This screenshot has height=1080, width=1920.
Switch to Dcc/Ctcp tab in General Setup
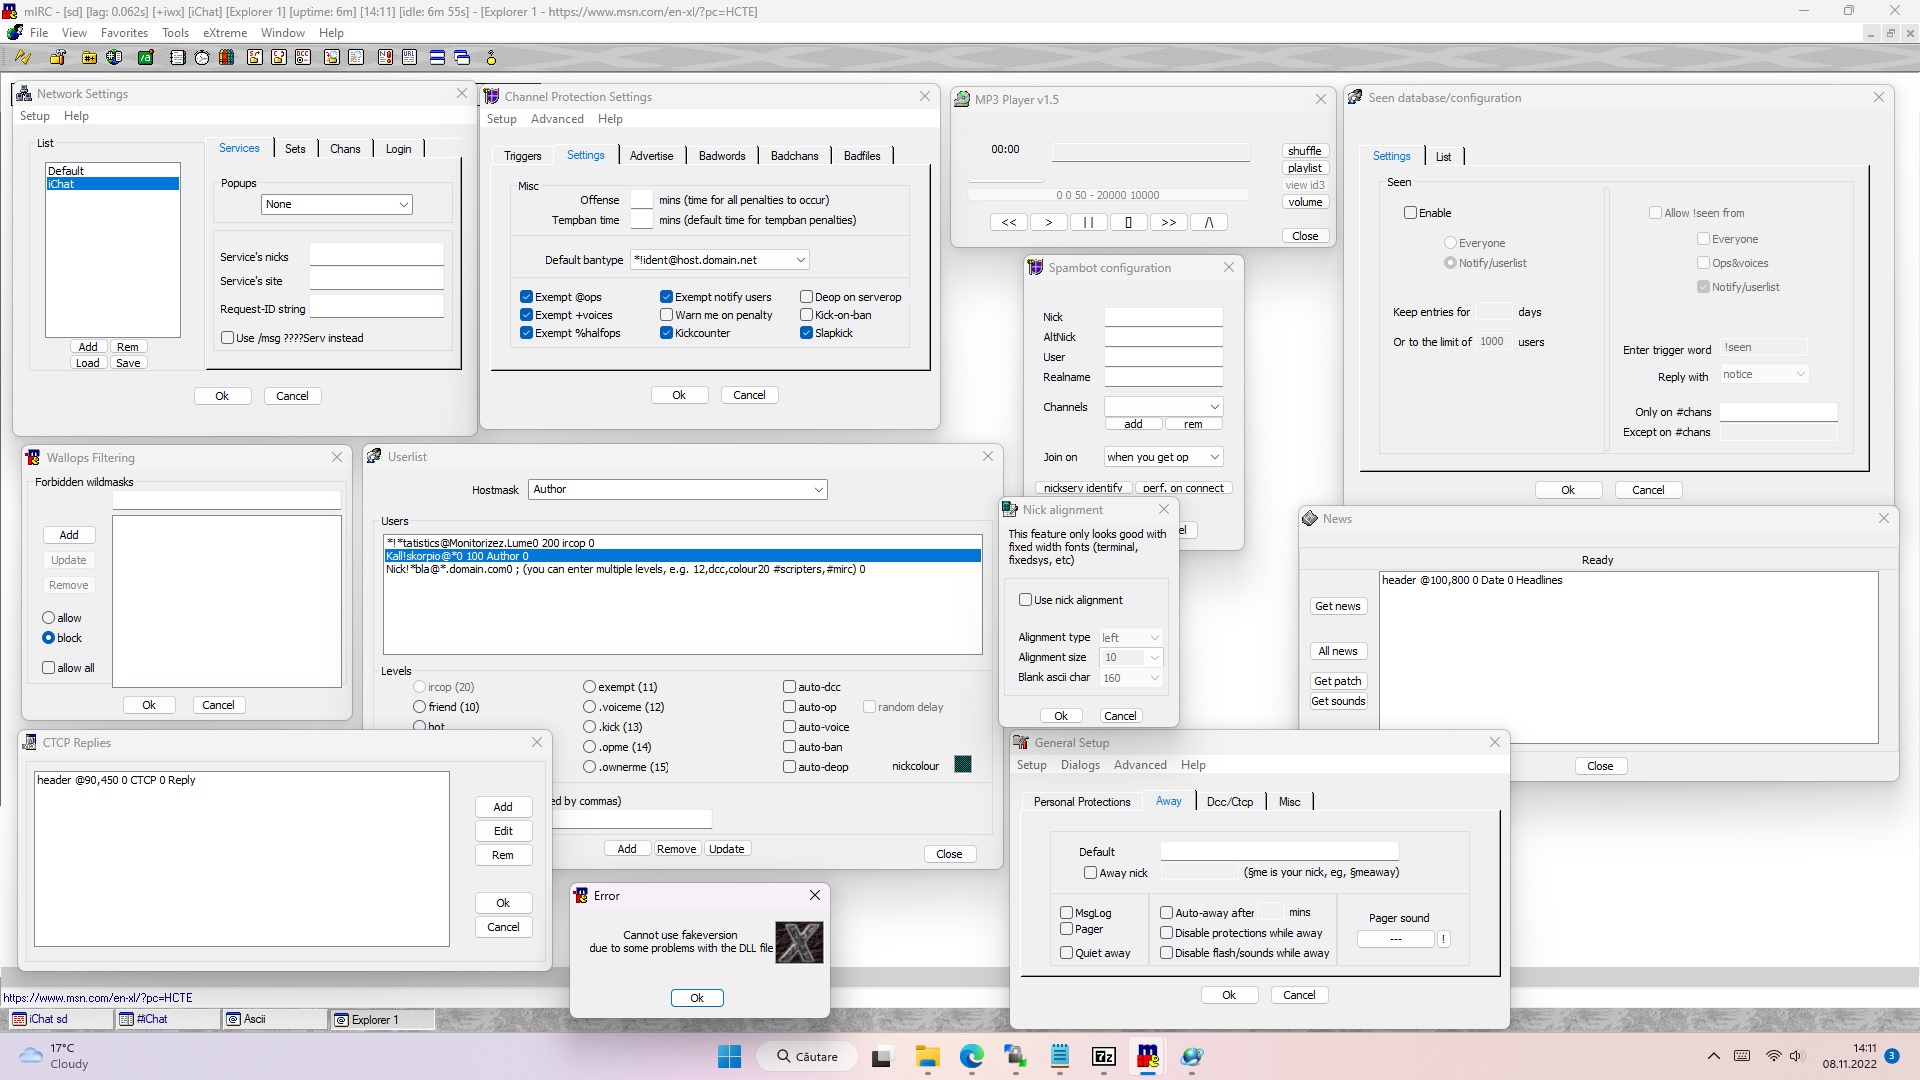(x=1230, y=802)
